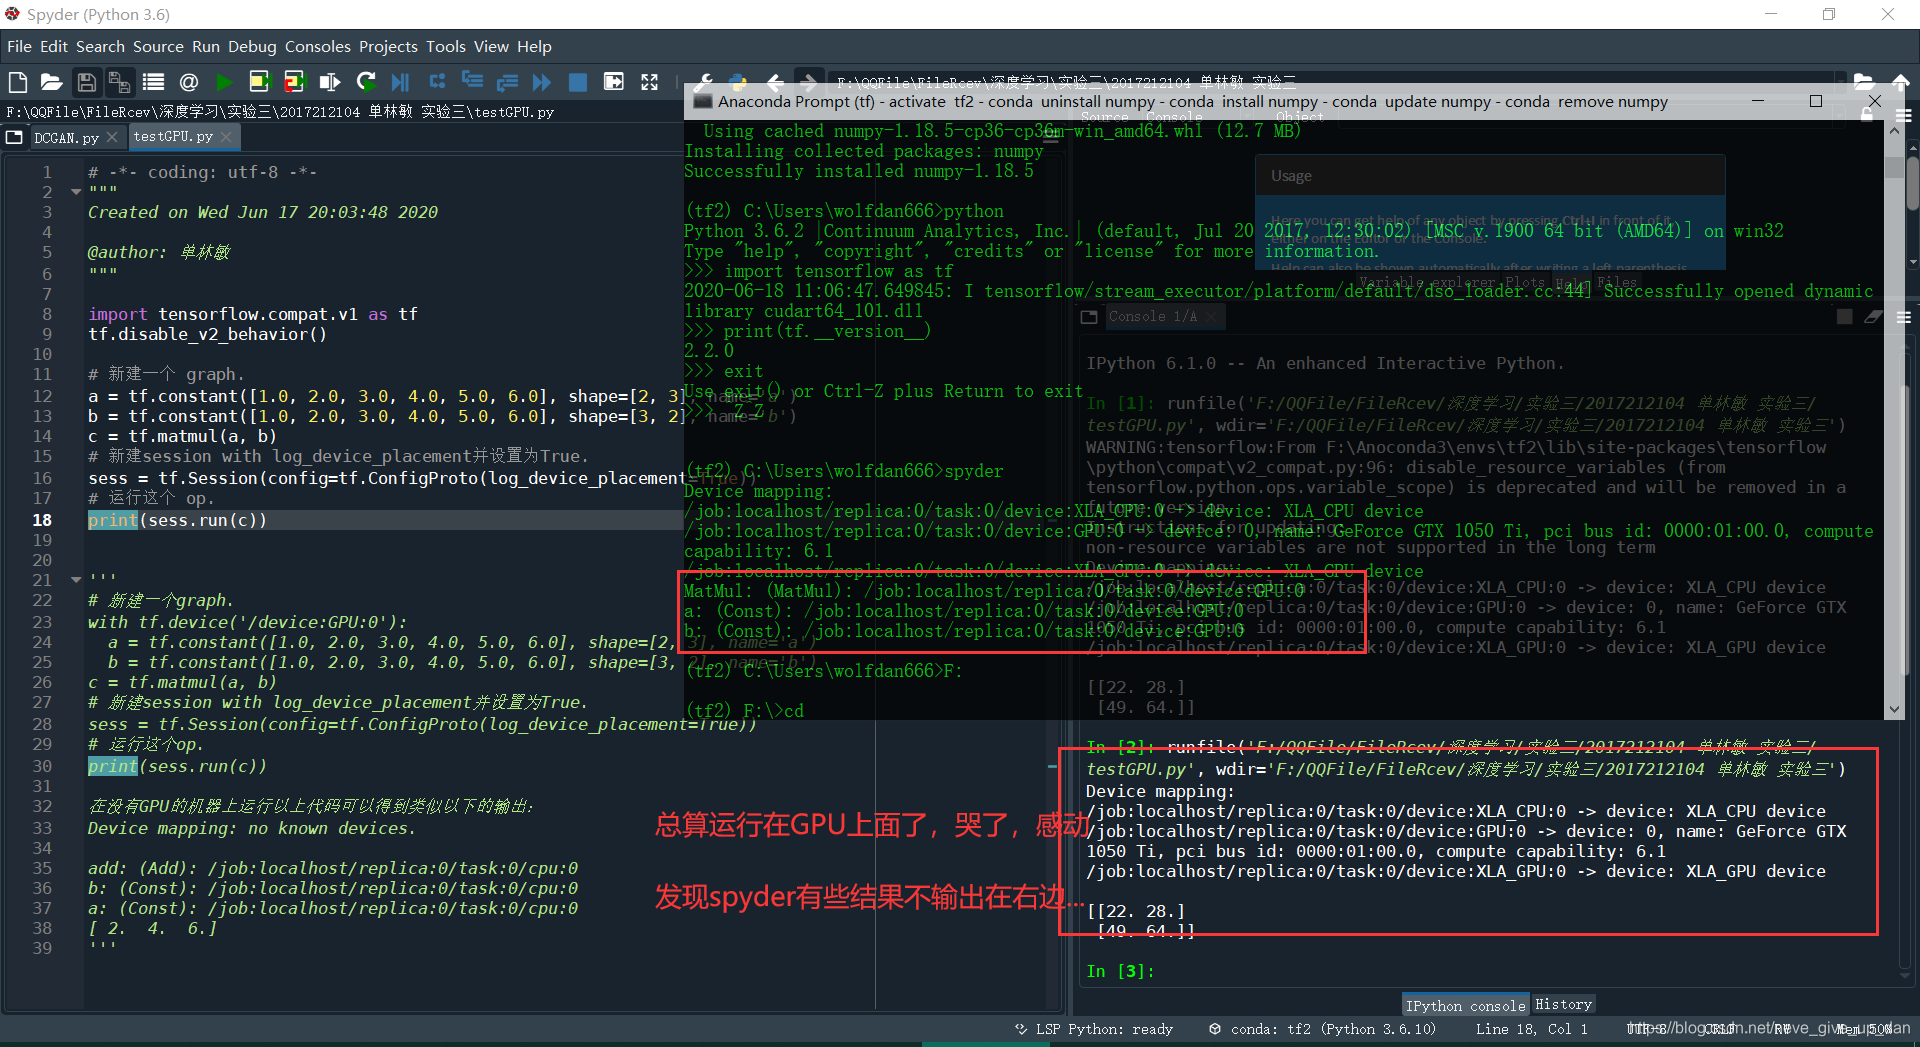Screen dimensions: 1920x1047
Task: Run the current cell and advance
Action: click(294, 82)
